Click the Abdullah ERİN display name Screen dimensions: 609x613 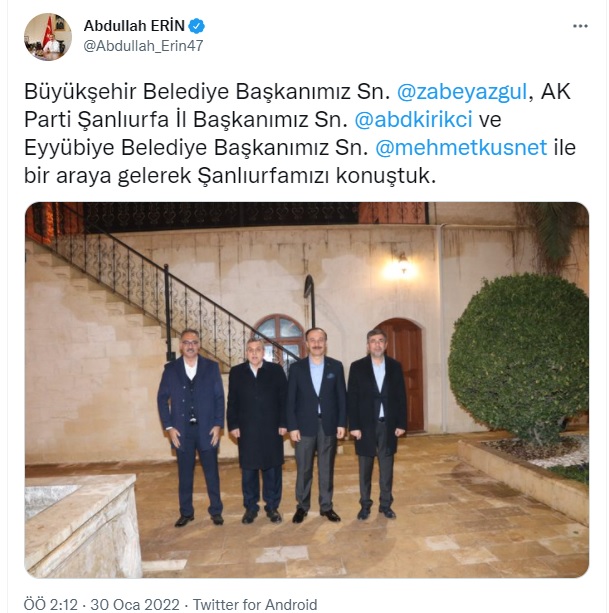coord(134,26)
